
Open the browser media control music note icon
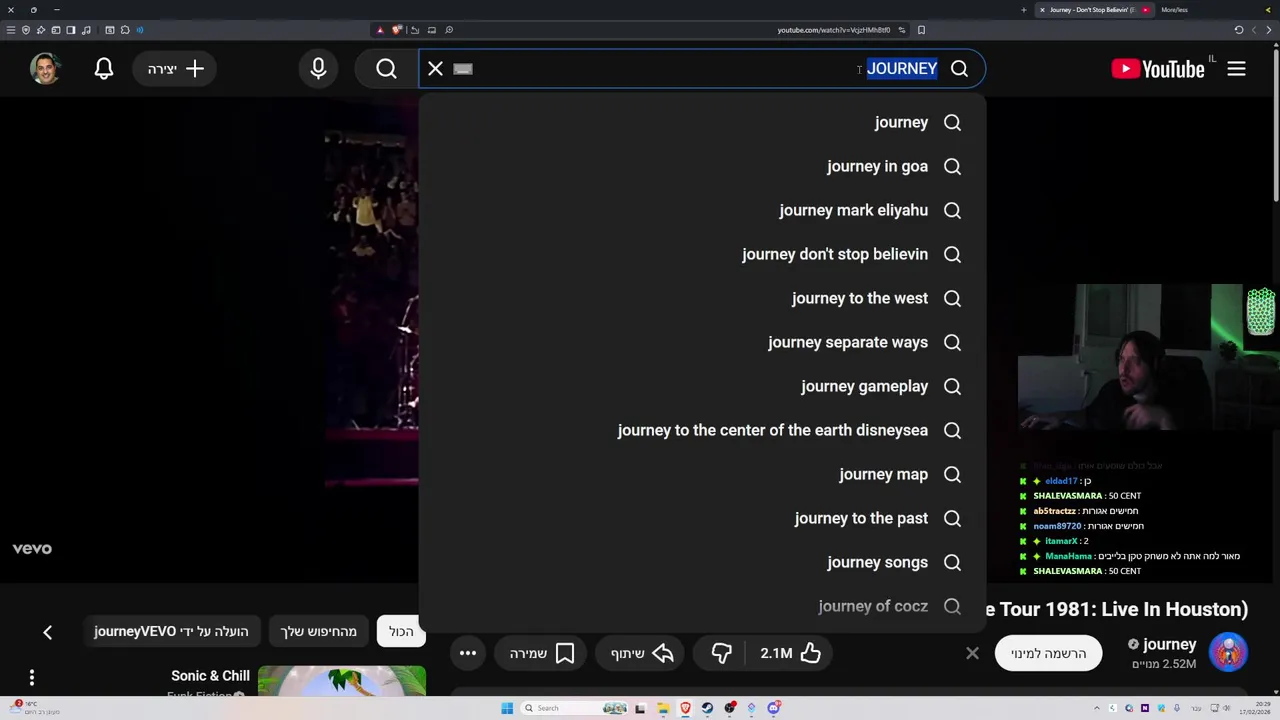click(x=86, y=30)
